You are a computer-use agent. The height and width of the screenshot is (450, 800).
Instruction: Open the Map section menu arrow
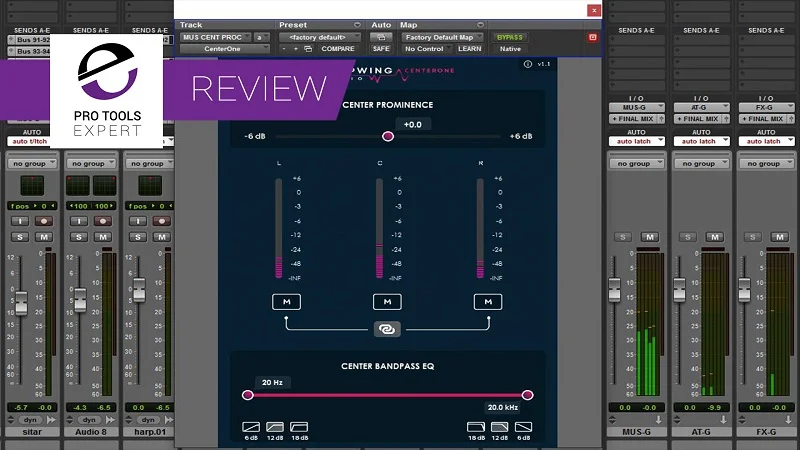(480, 25)
